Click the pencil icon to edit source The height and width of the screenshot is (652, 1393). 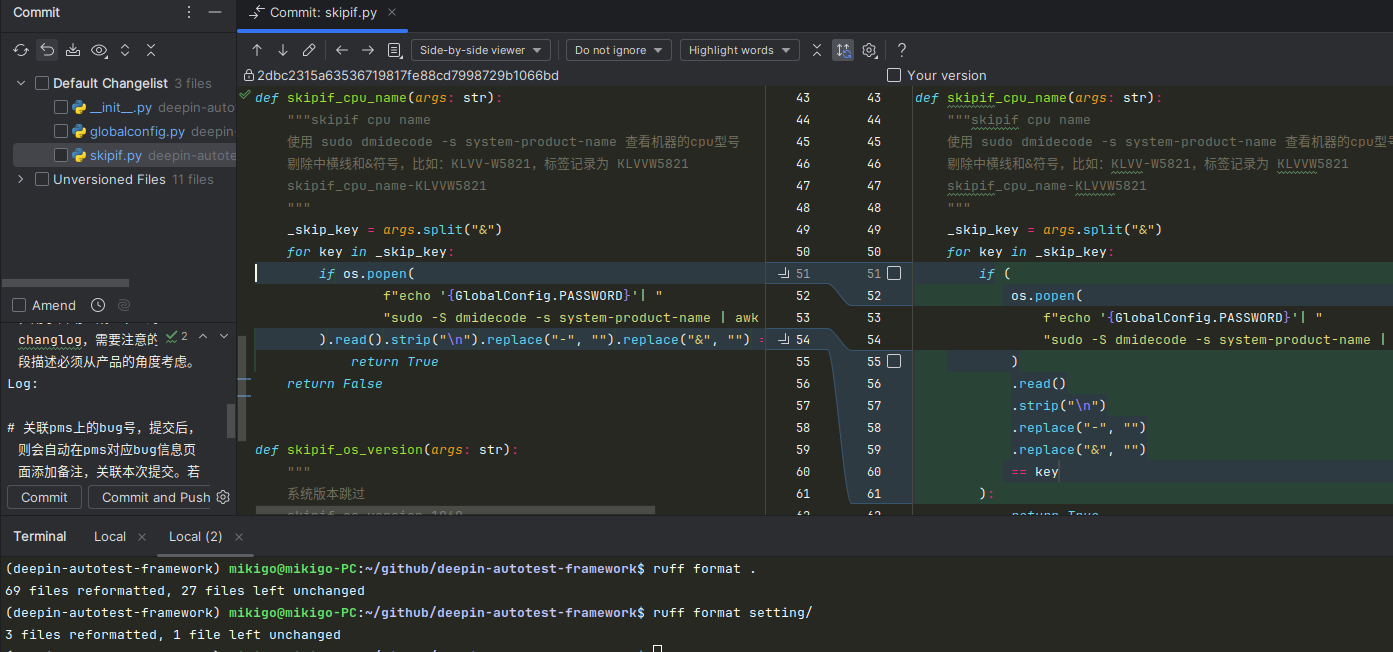pos(309,50)
